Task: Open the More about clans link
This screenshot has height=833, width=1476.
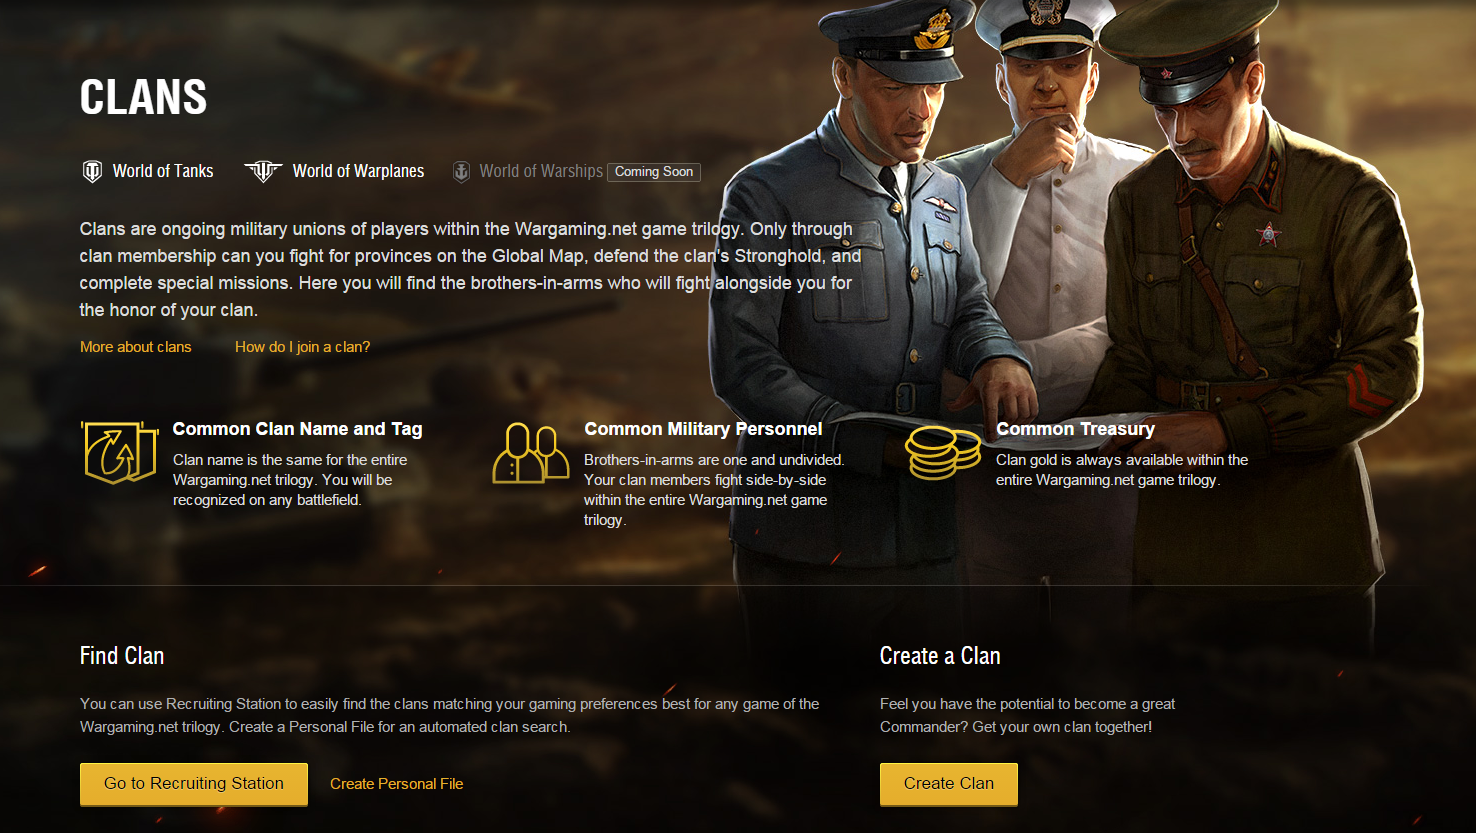Action: [136, 347]
